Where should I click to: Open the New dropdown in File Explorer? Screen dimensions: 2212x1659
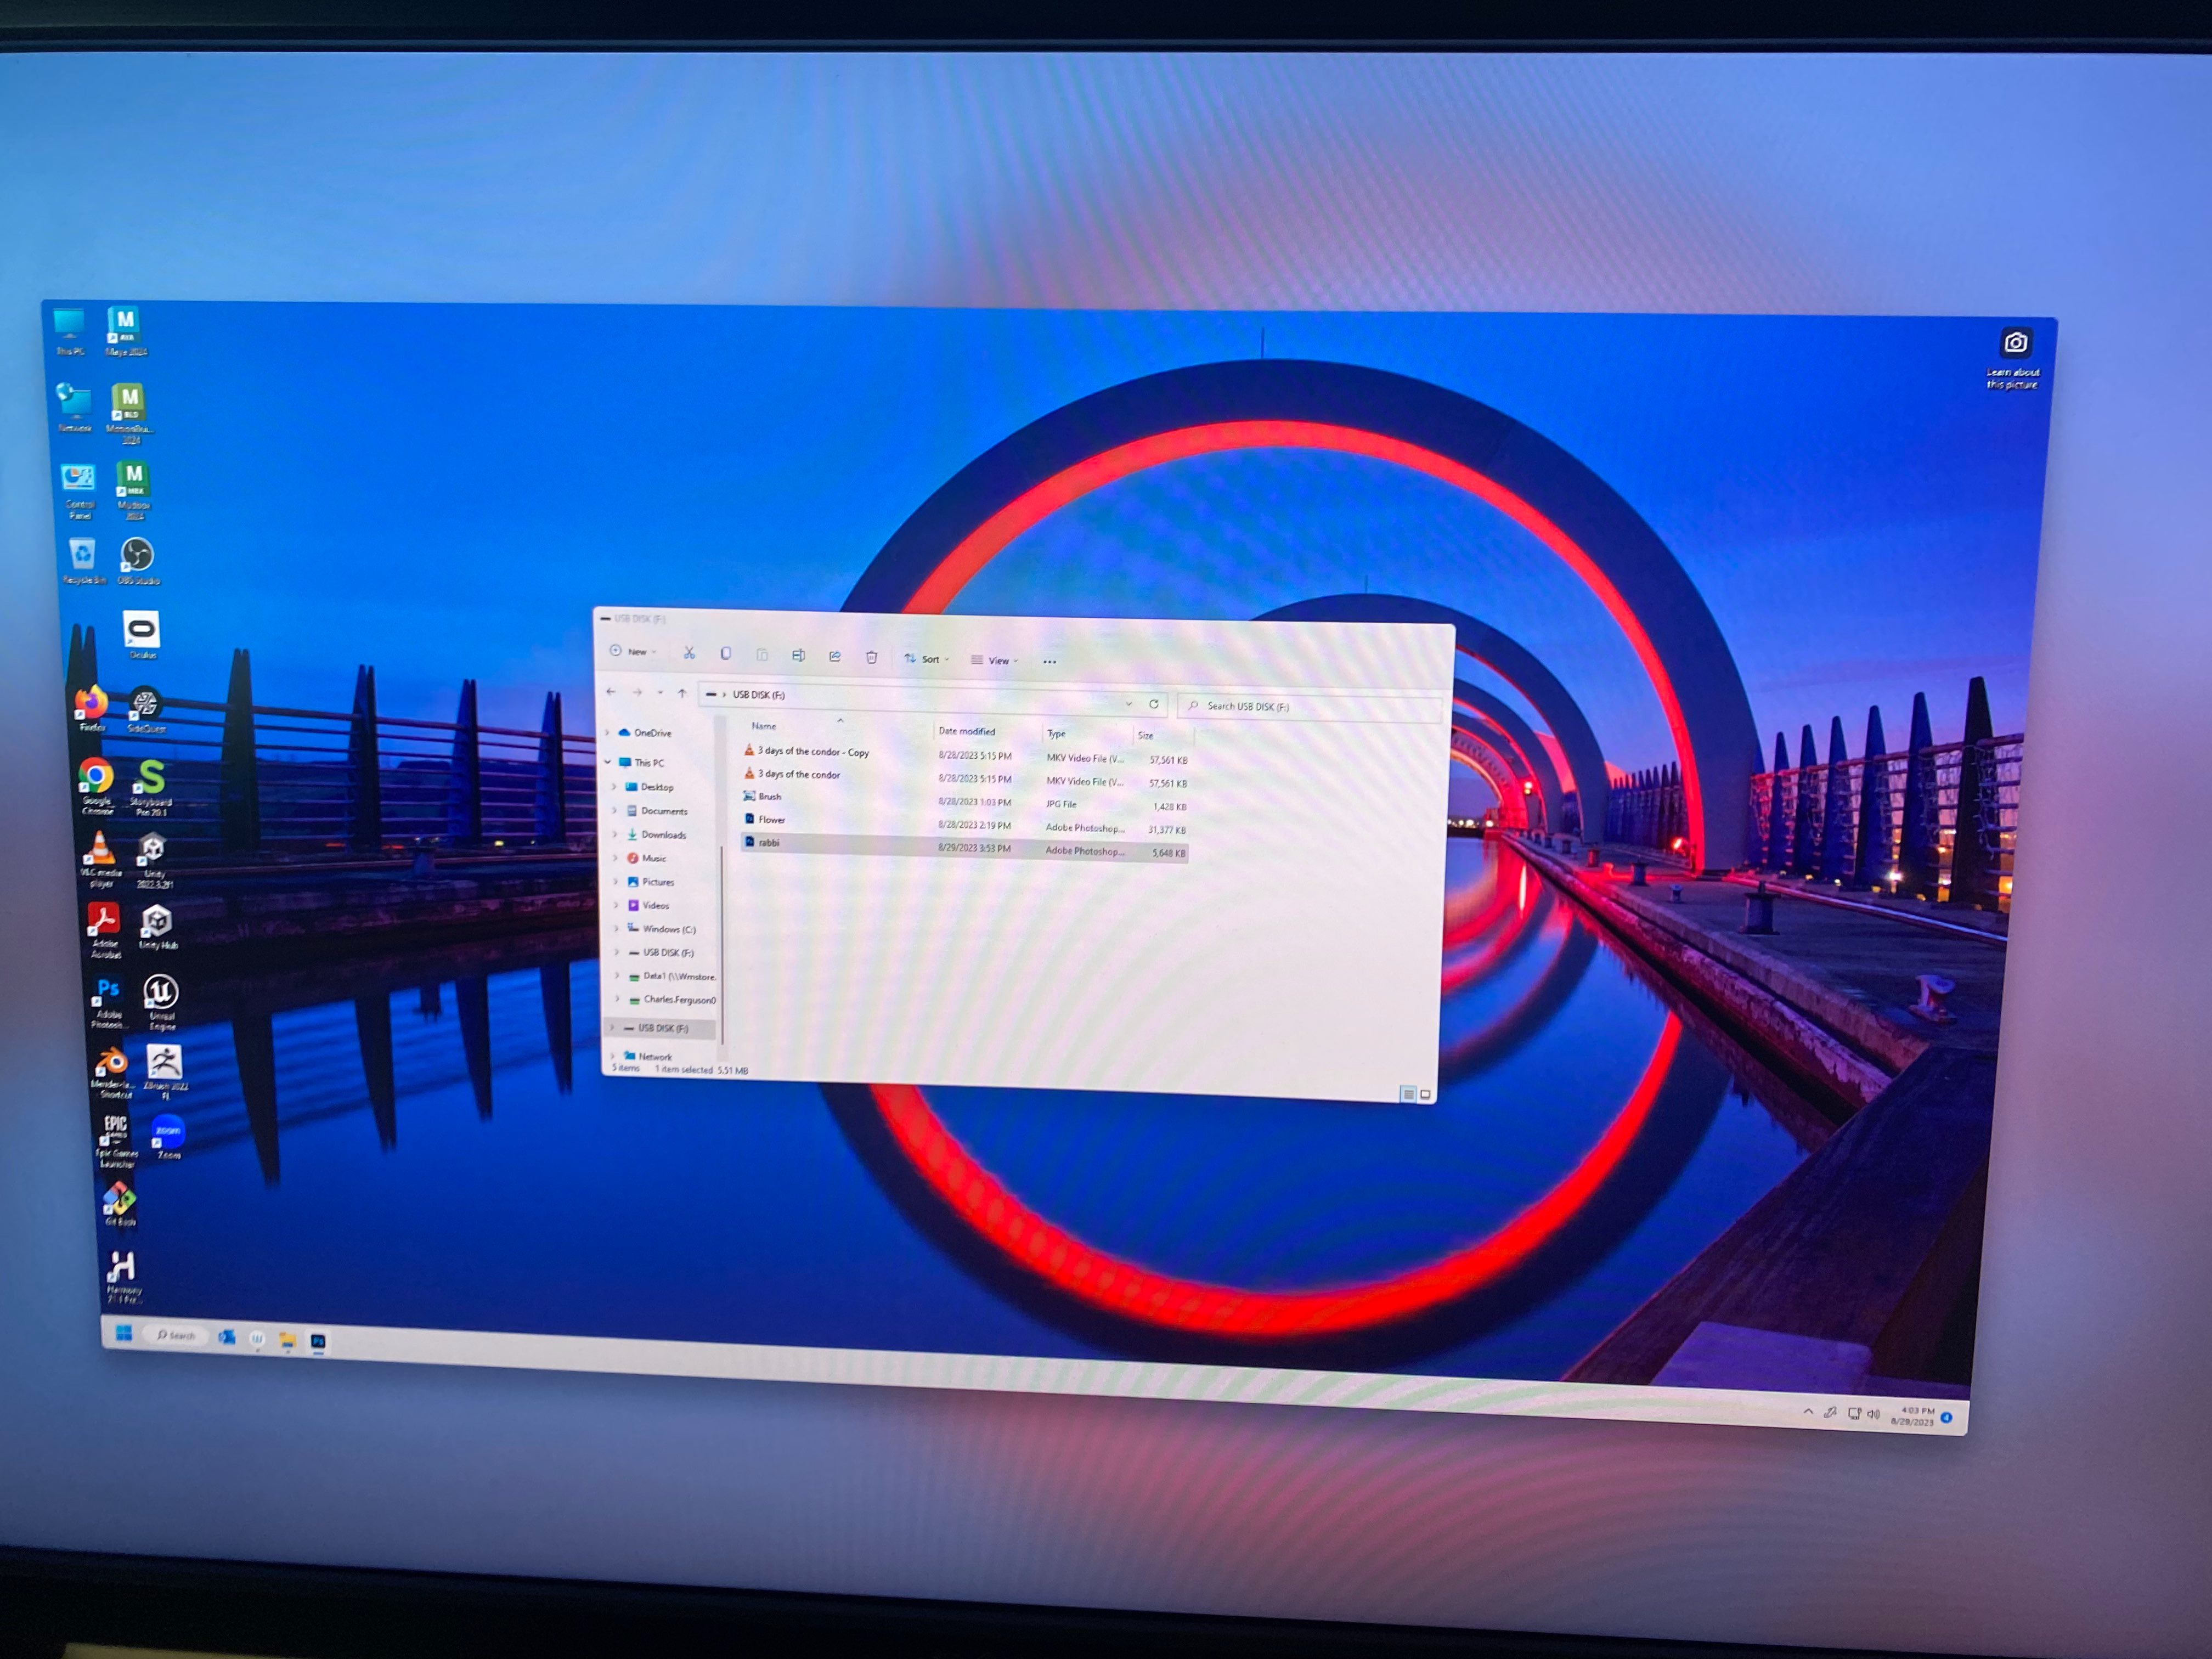[632, 651]
